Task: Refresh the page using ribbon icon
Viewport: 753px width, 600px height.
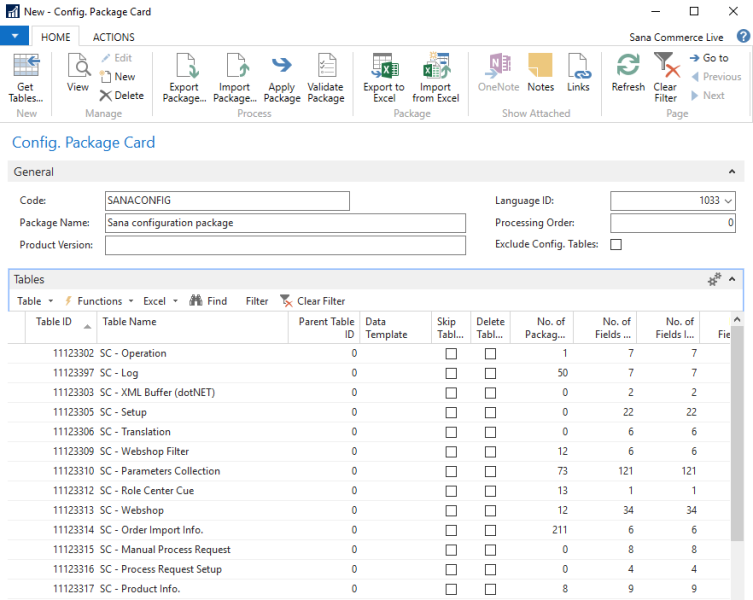Action: tap(628, 73)
